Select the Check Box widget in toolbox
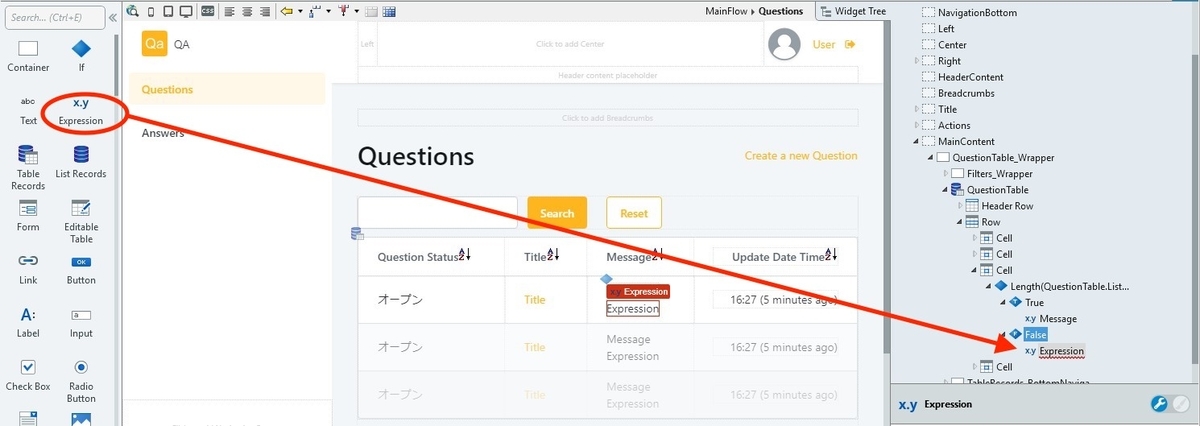This screenshot has width=1200, height=426. click(28, 374)
